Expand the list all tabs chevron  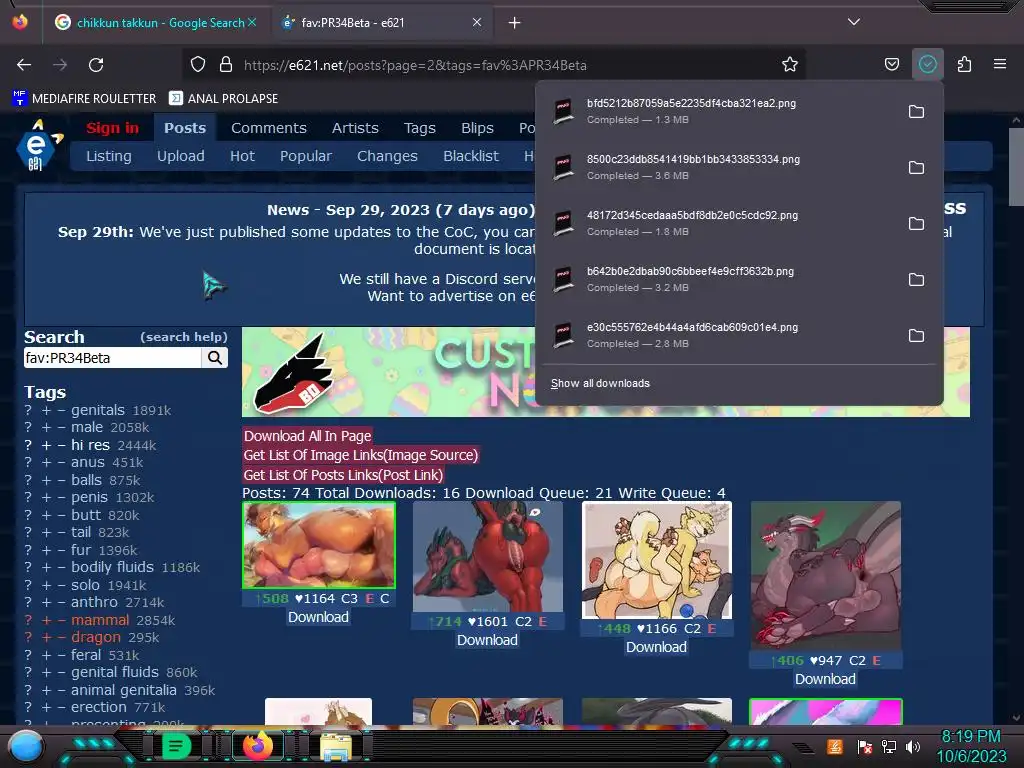coord(854,22)
